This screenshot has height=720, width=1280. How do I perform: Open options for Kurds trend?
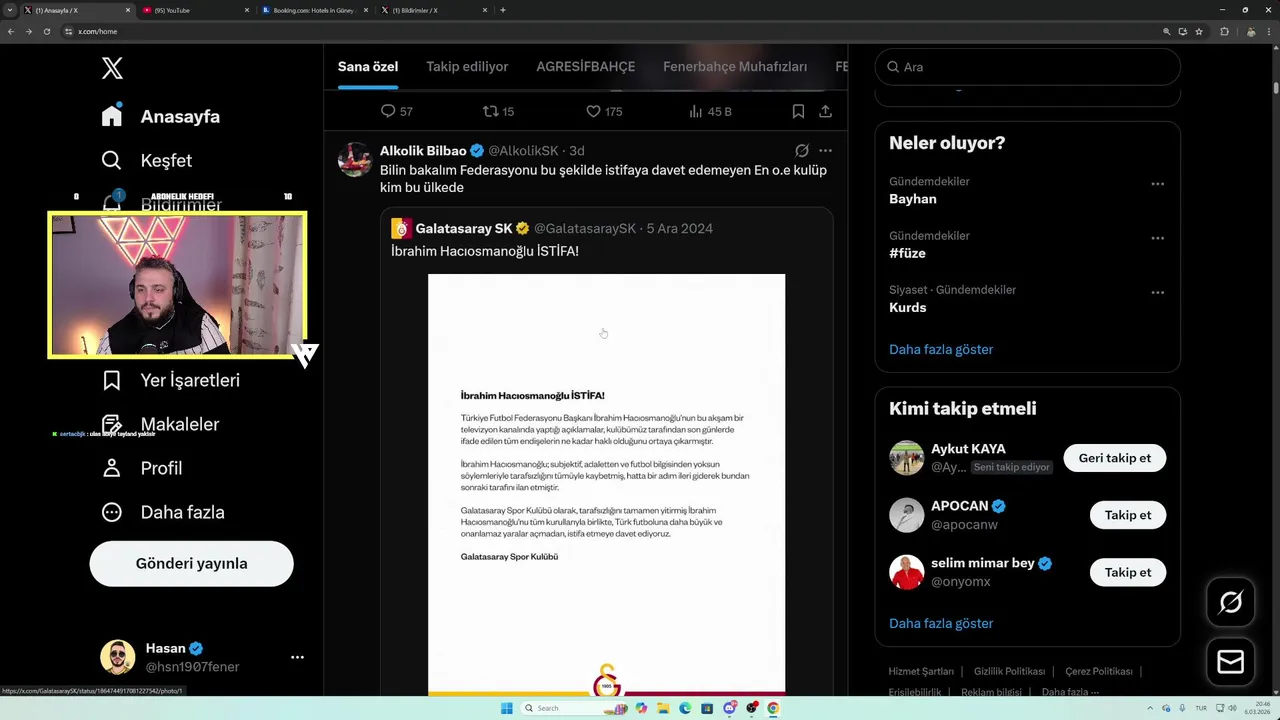pos(1157,292)
